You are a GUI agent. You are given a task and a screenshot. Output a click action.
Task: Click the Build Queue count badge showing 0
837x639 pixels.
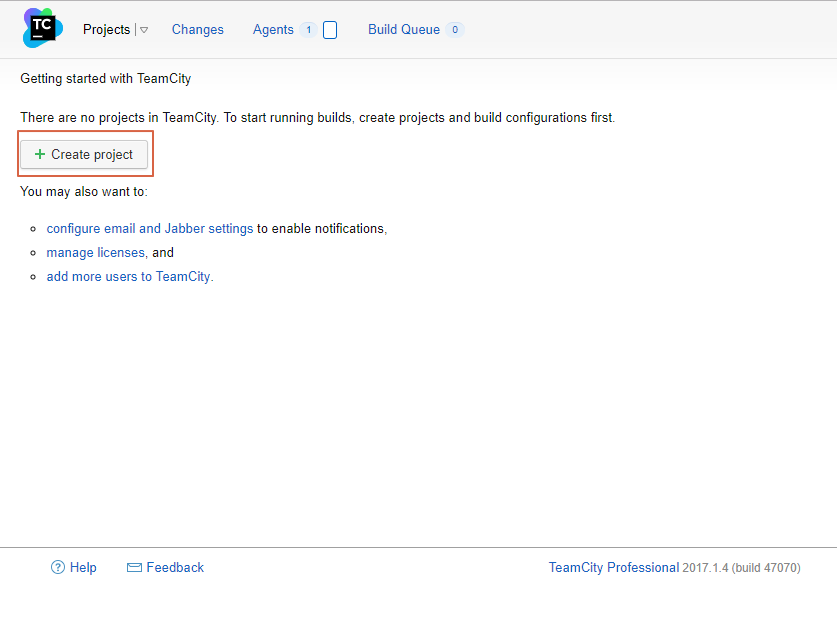click(x=455, y=30)
